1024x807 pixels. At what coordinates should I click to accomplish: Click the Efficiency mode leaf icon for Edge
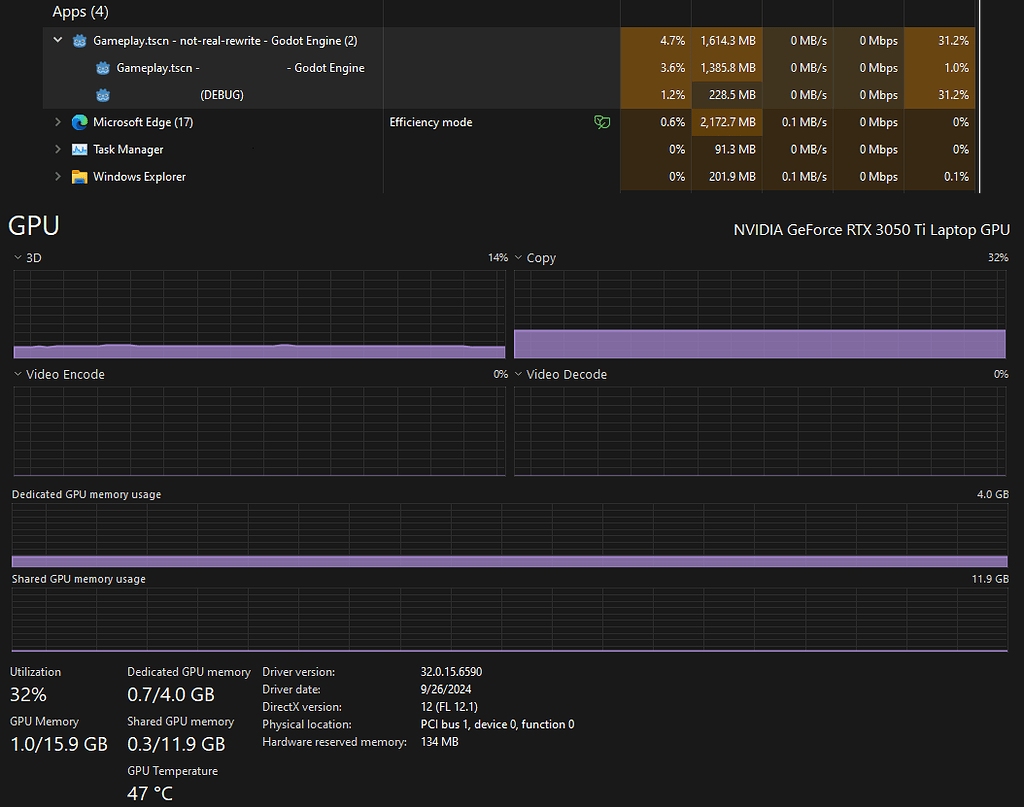tap(602, 121)
